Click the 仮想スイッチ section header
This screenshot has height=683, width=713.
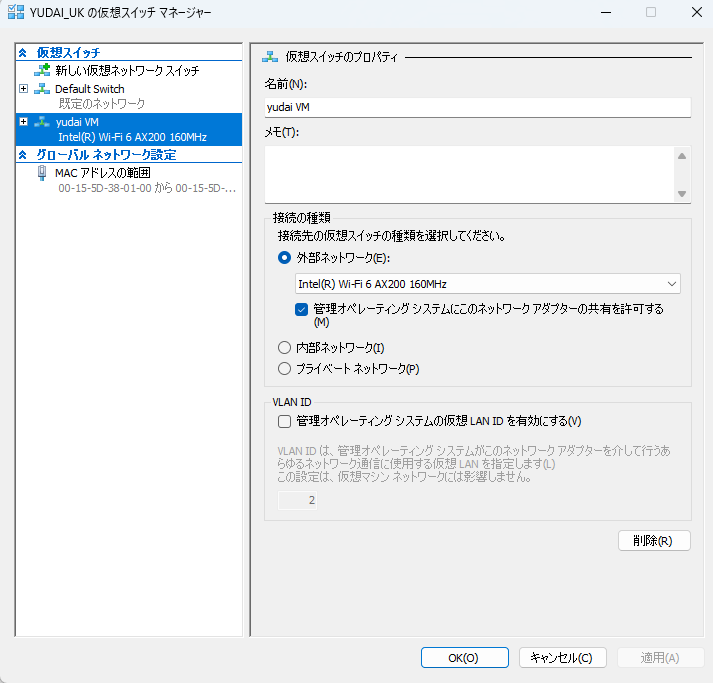click(x=68, y=53)
